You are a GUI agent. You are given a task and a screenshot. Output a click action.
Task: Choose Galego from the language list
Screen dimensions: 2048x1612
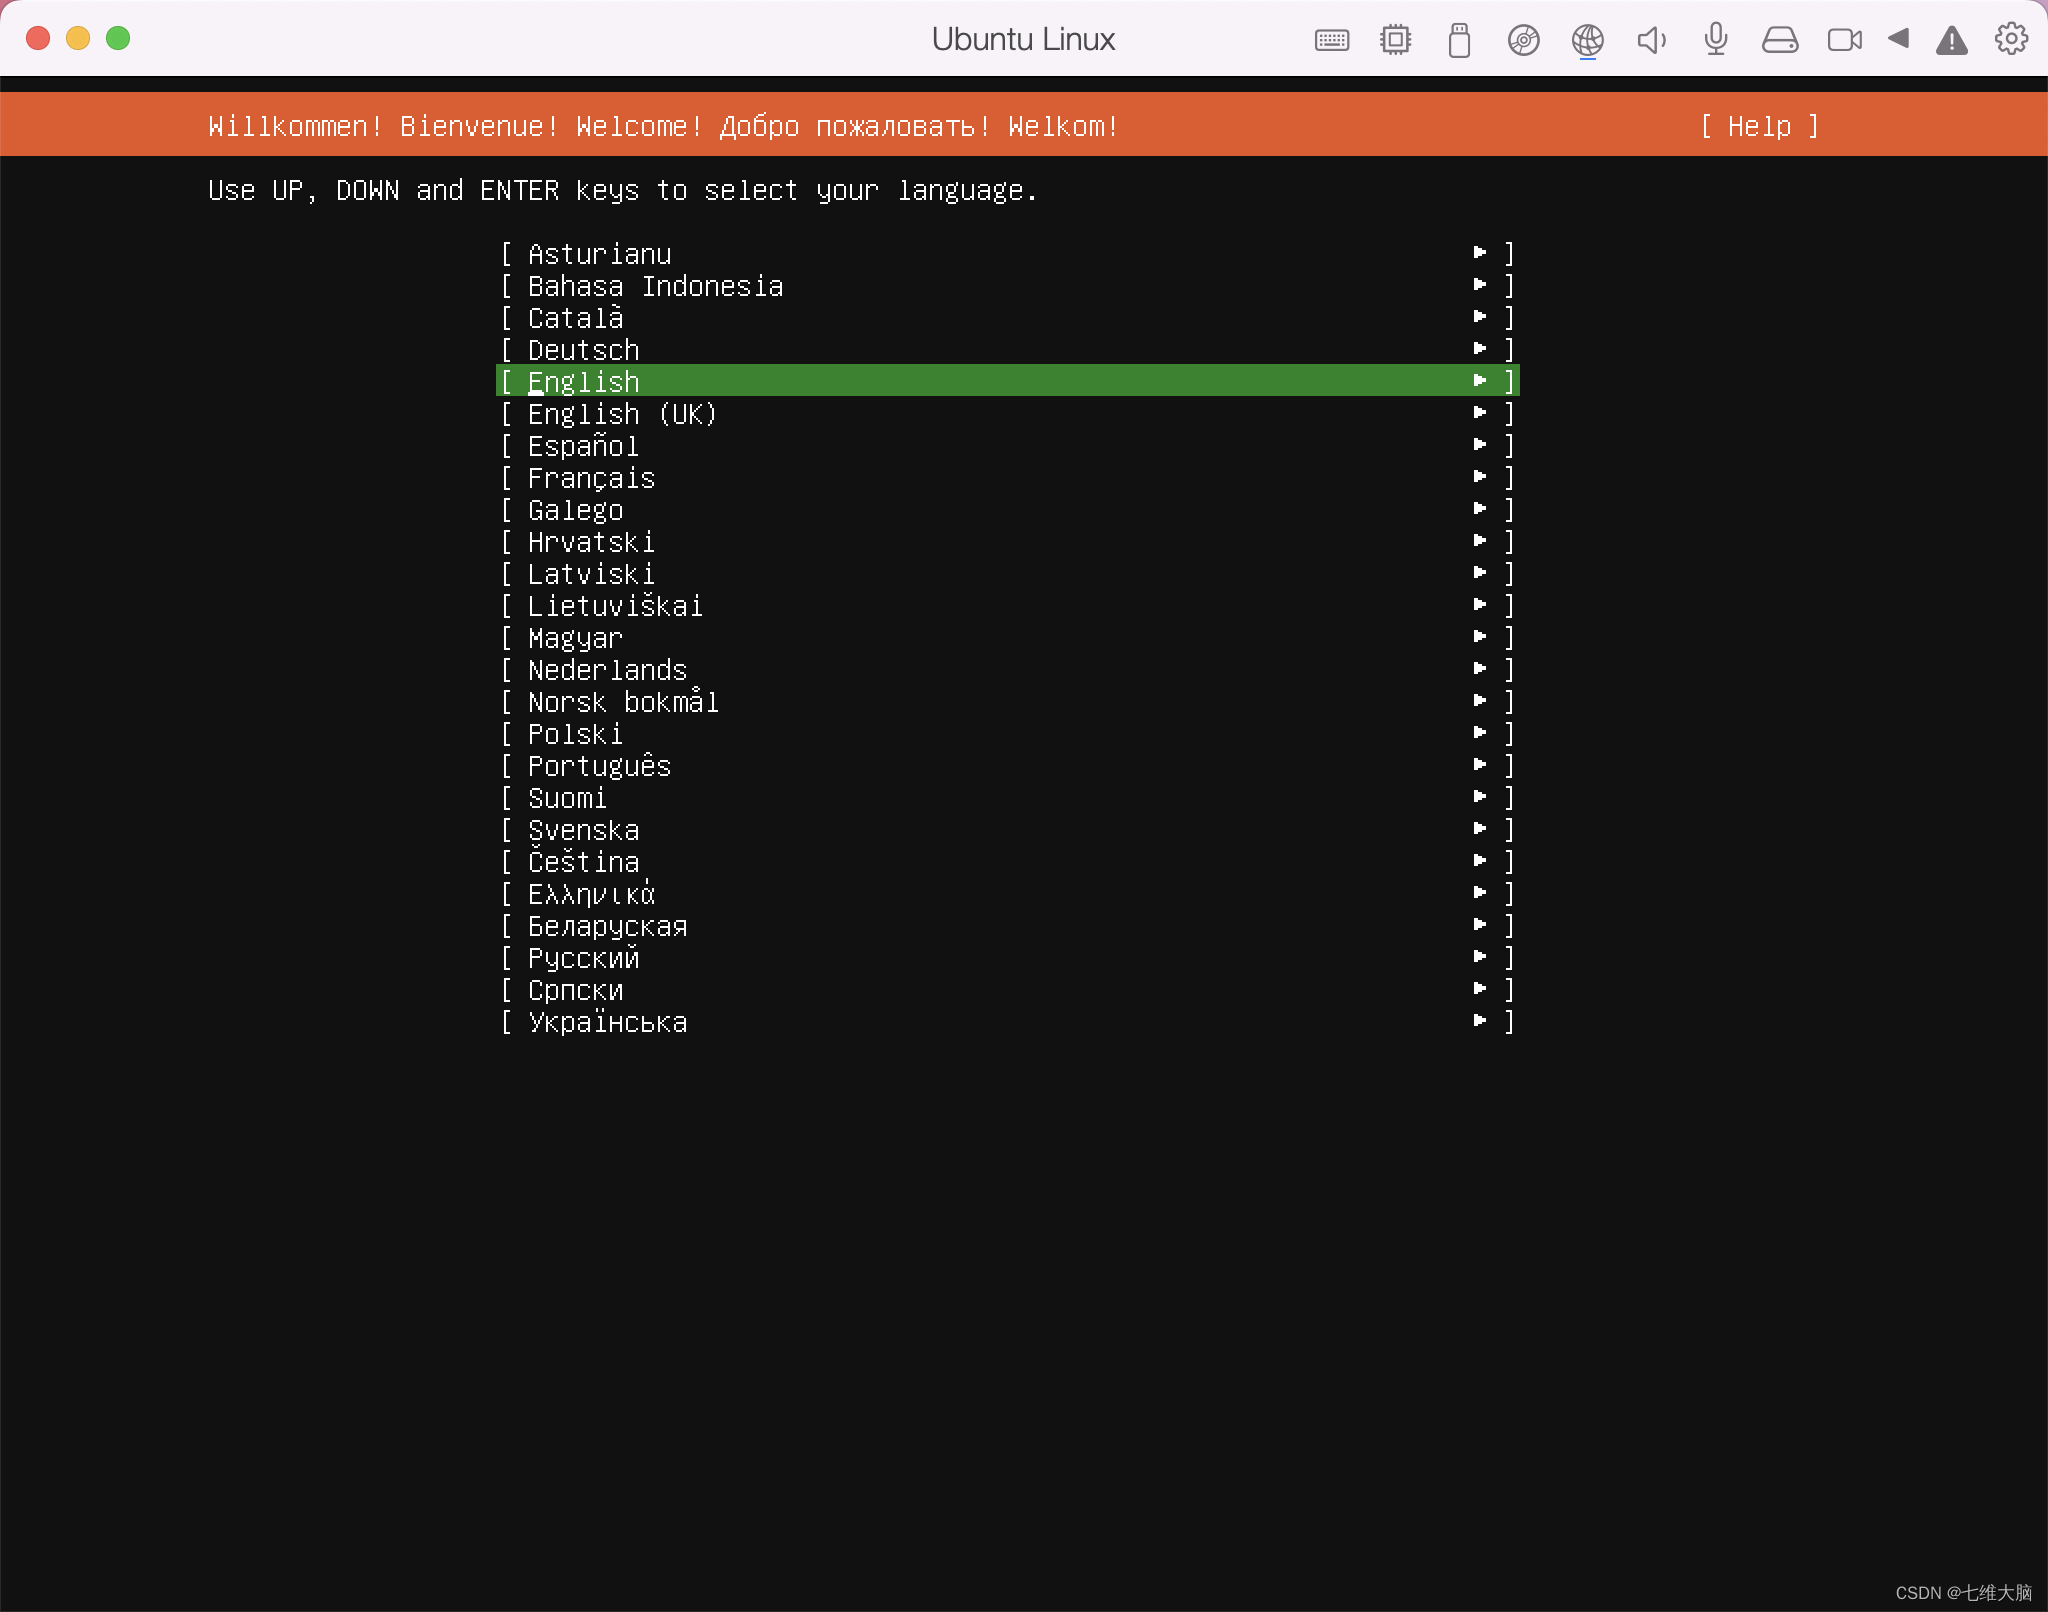coord(1008,509)
